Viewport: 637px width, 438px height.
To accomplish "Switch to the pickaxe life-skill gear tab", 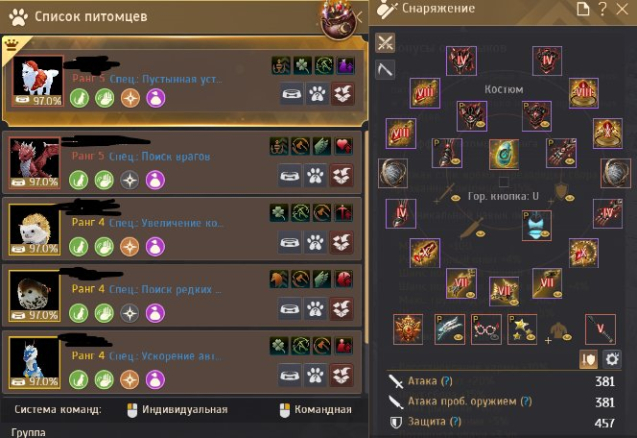I will tap(385, 69).
